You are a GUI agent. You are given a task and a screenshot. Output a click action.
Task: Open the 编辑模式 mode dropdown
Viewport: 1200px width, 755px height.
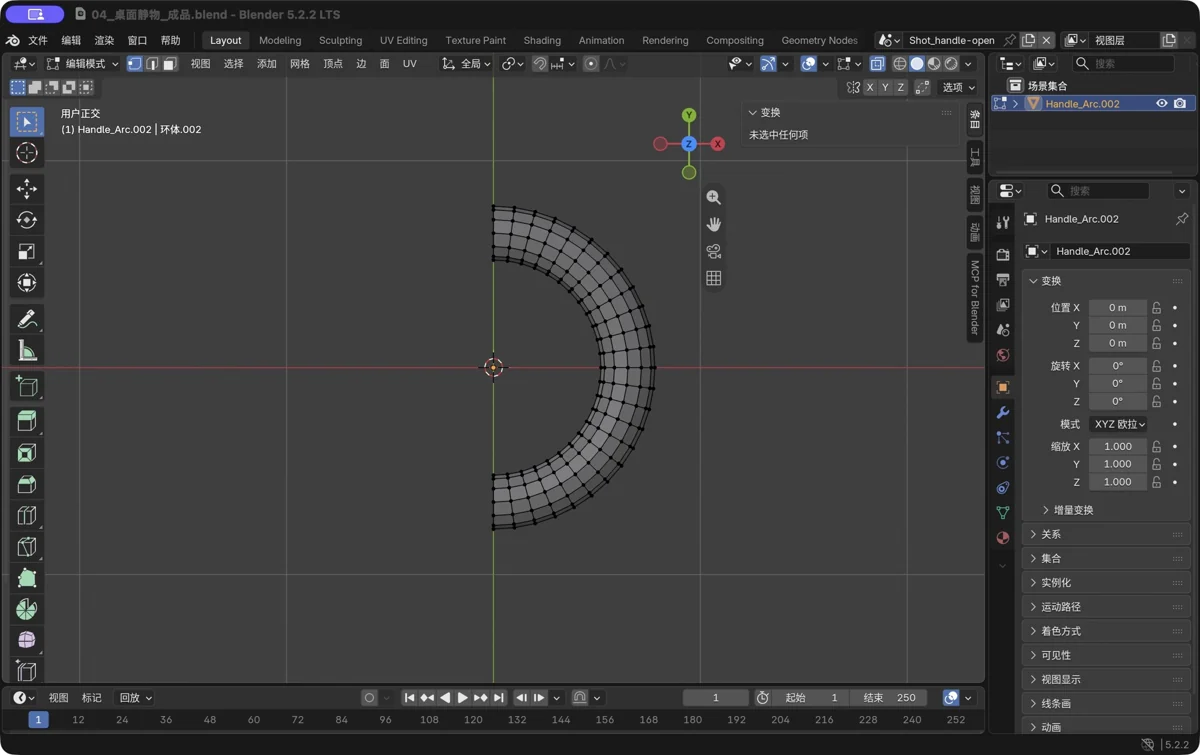tap(82, 64)
